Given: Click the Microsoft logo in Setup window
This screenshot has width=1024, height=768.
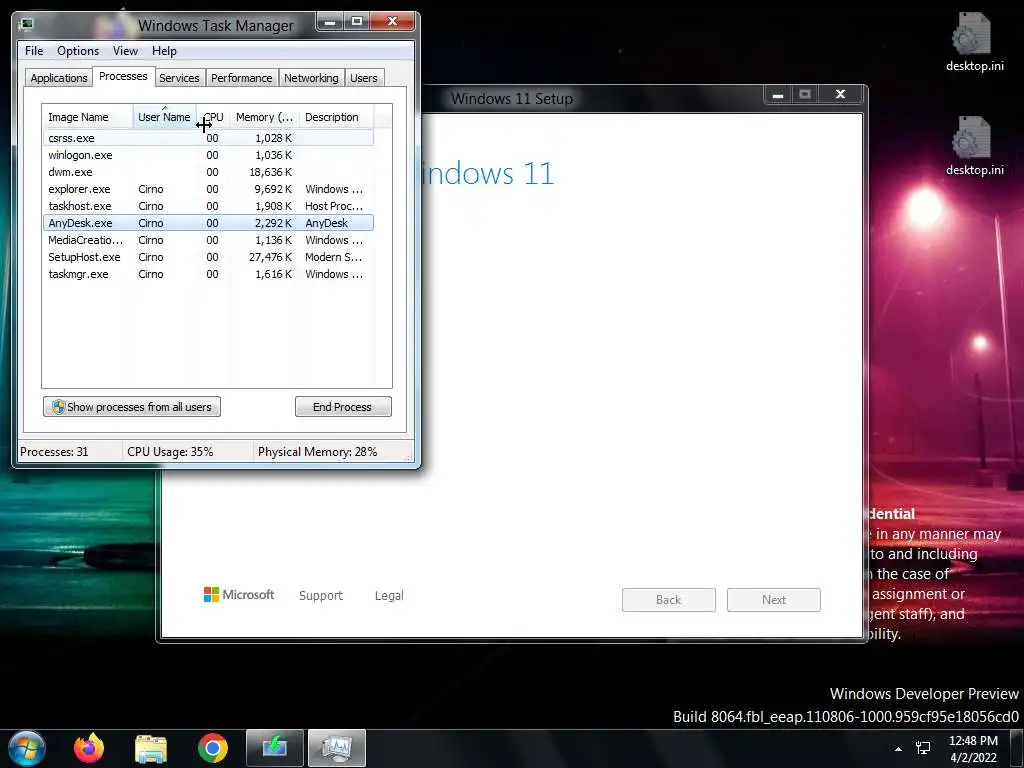Looking at the screenshot, I should pos(239,595).
